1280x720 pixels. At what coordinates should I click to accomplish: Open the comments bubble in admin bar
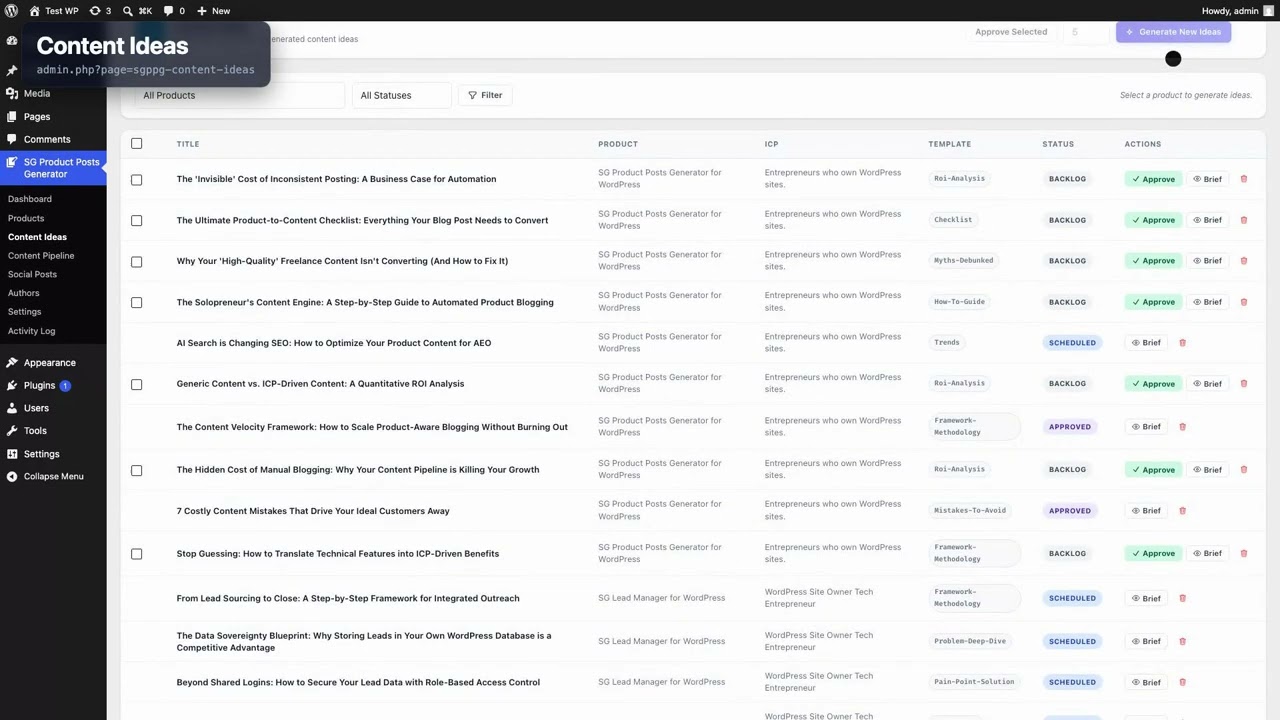point(168,11)
